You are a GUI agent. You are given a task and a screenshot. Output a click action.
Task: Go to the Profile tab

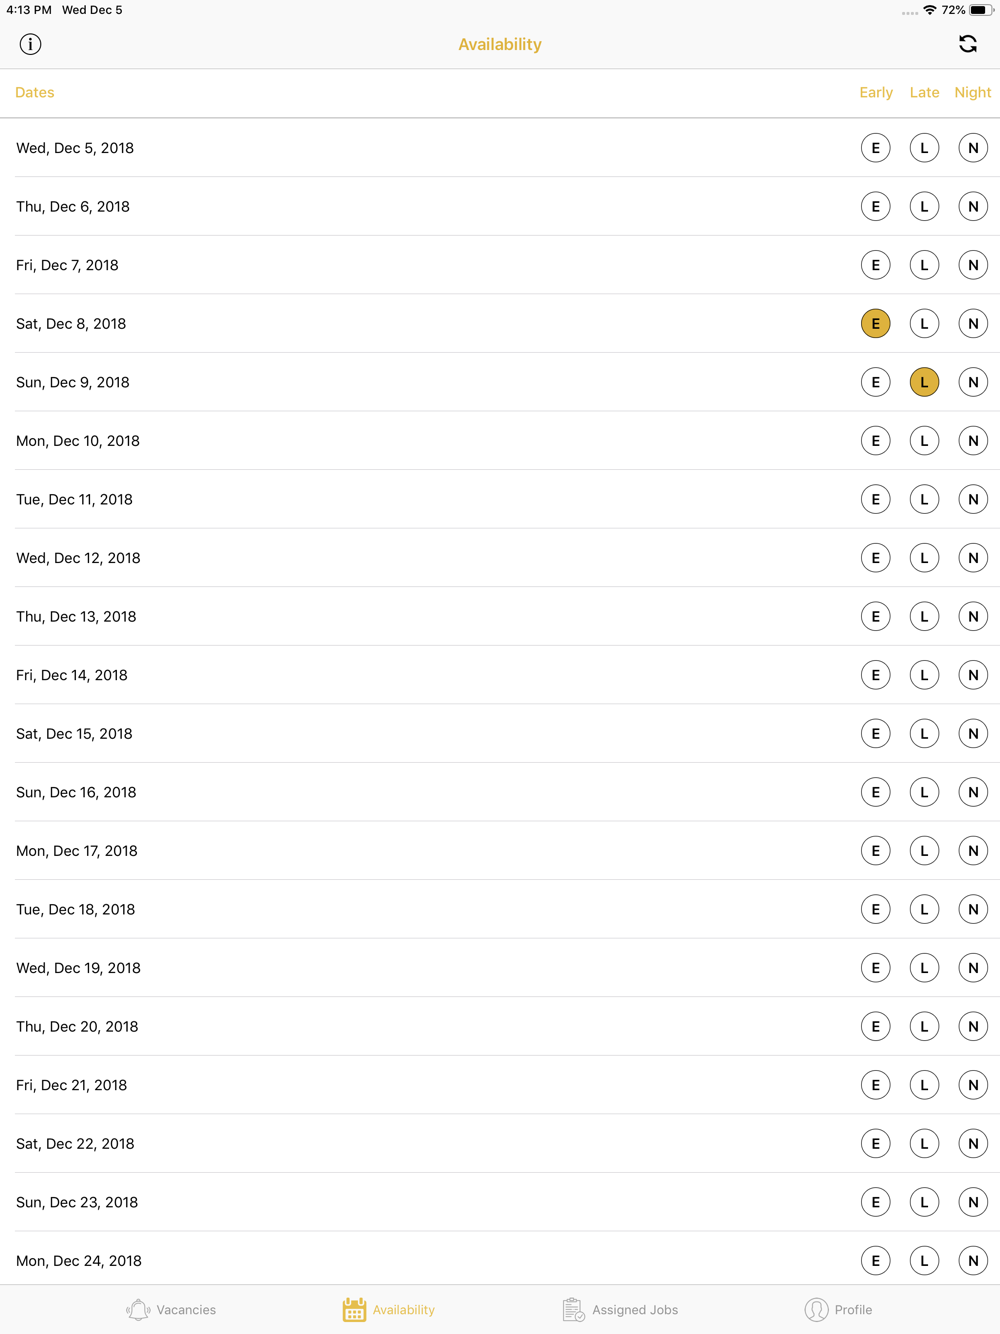coord(838,1309)
